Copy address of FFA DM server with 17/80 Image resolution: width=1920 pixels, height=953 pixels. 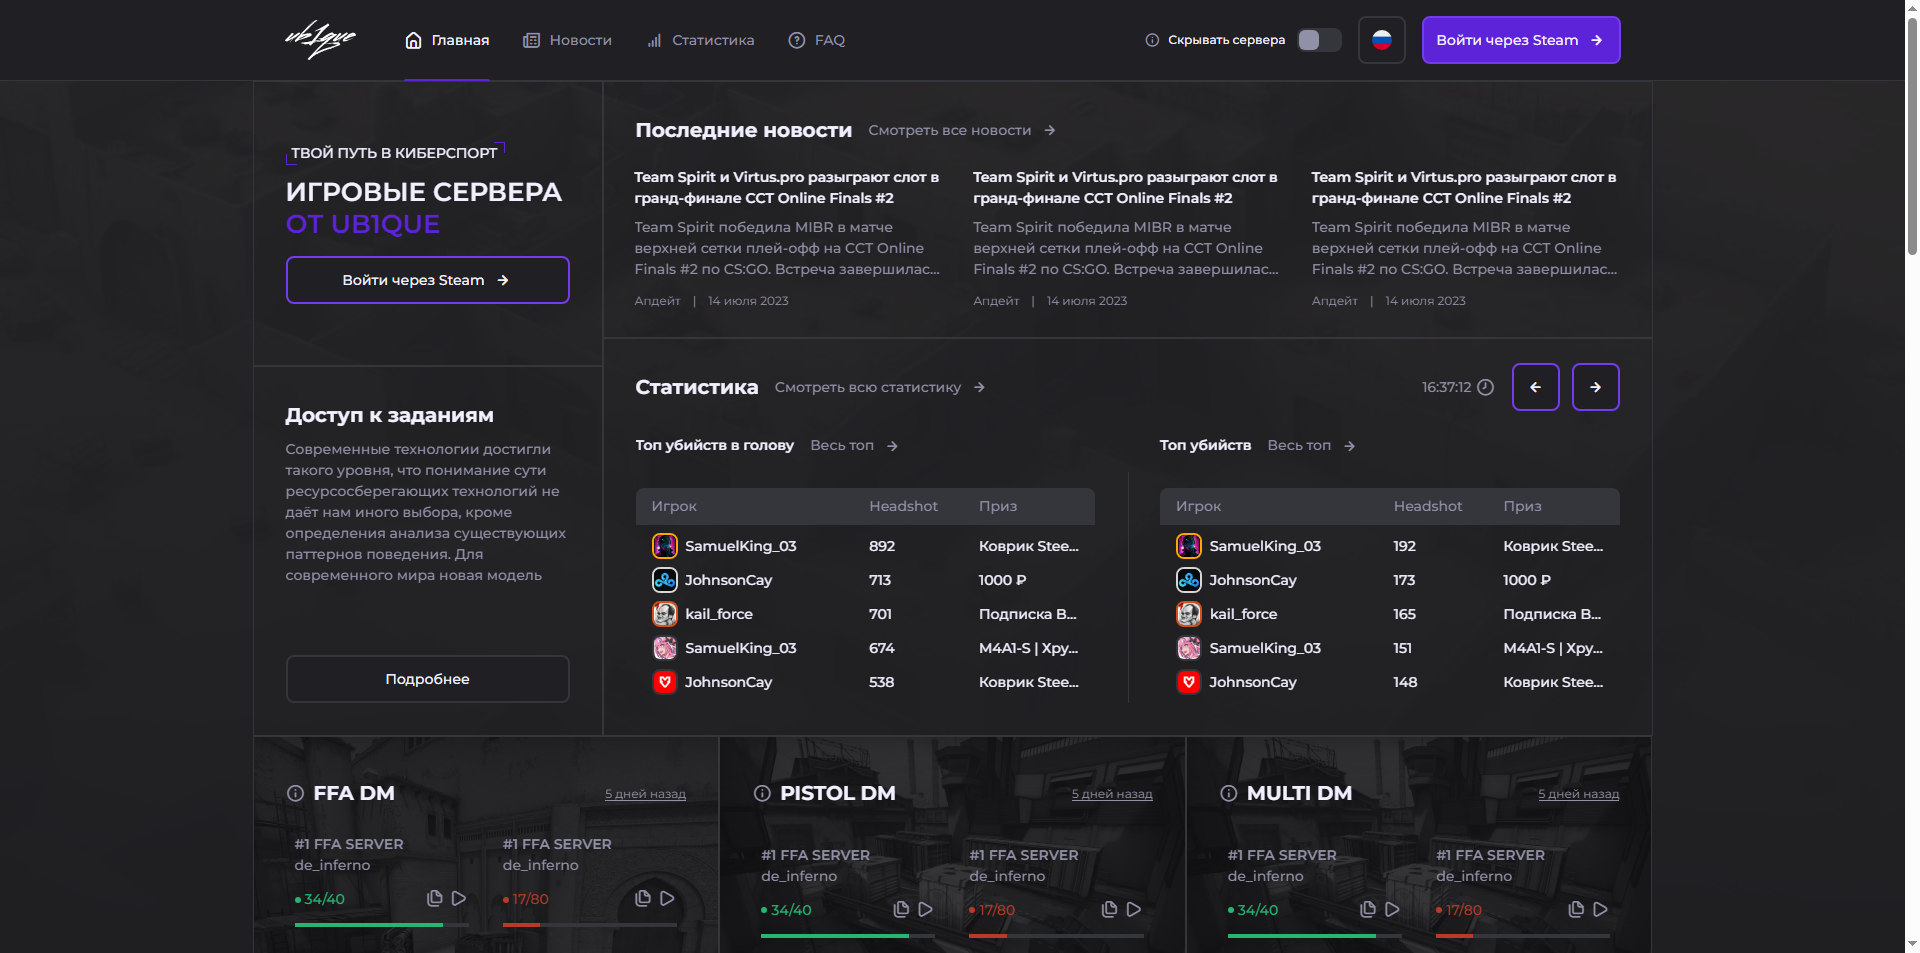tap(643, 898)
